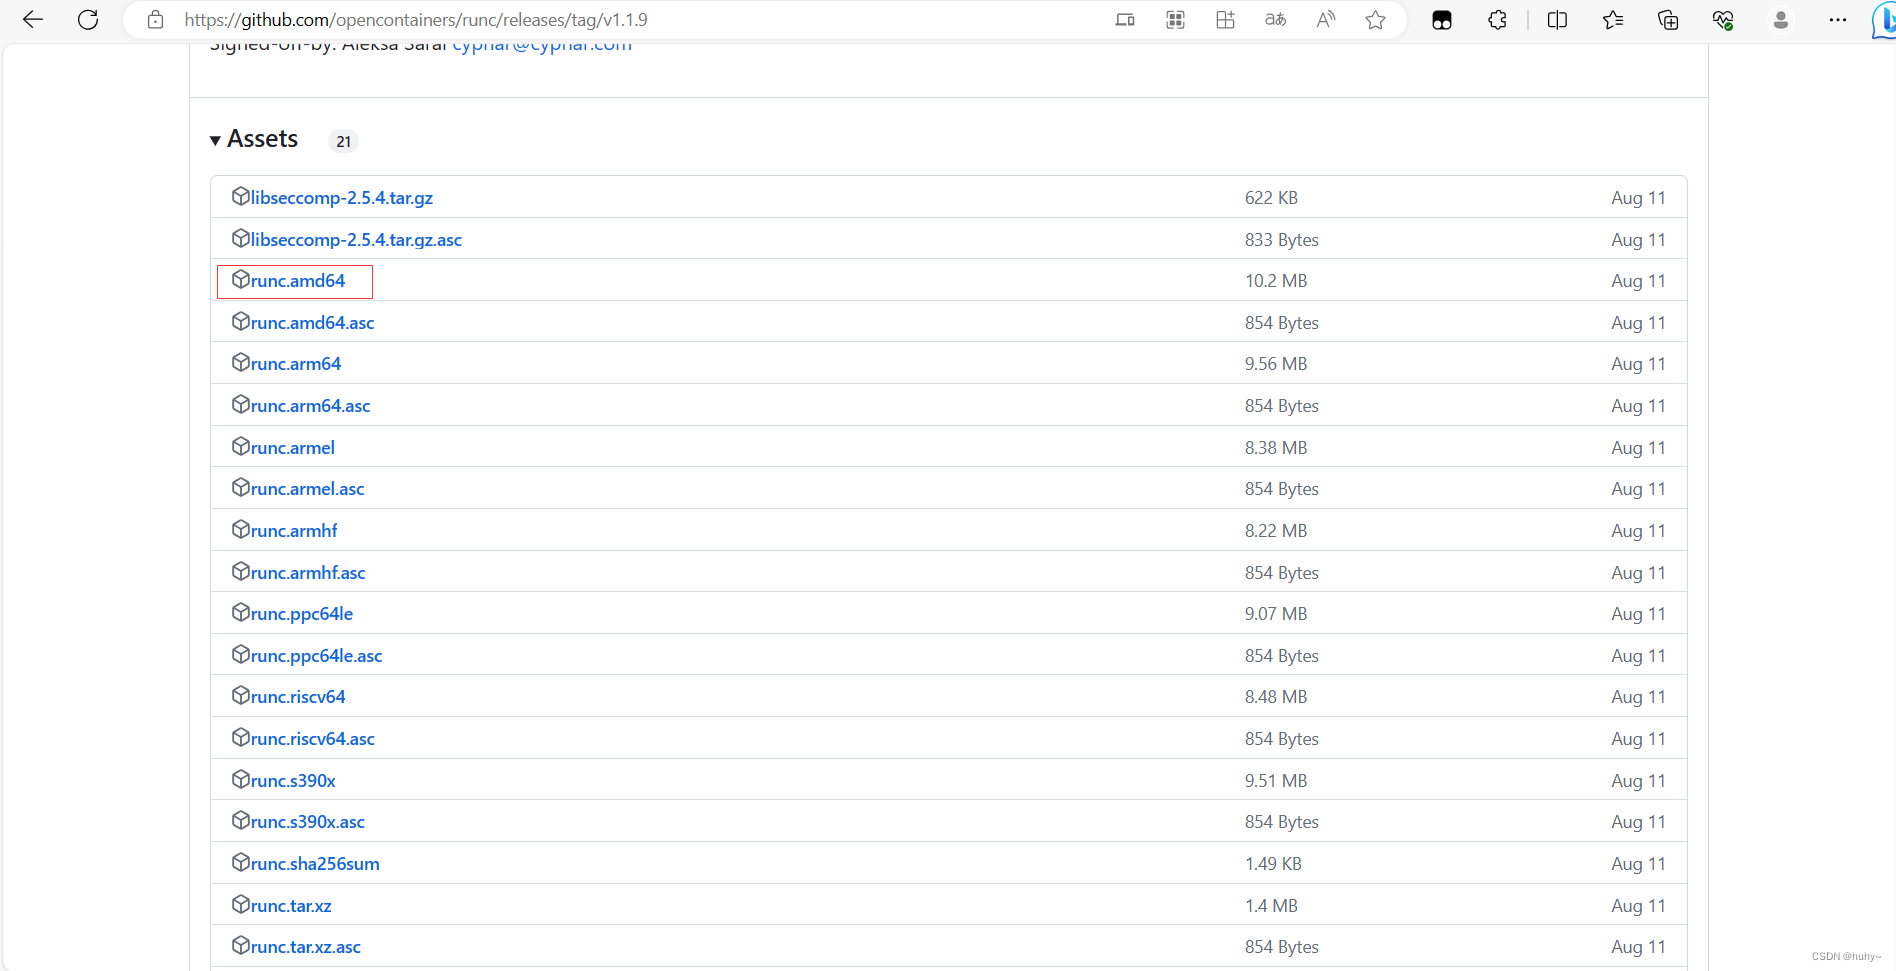1896x971 pixels.
Task: Download libseccomp-2.5.4.tar.gz
Action: (x=342, y=198)
